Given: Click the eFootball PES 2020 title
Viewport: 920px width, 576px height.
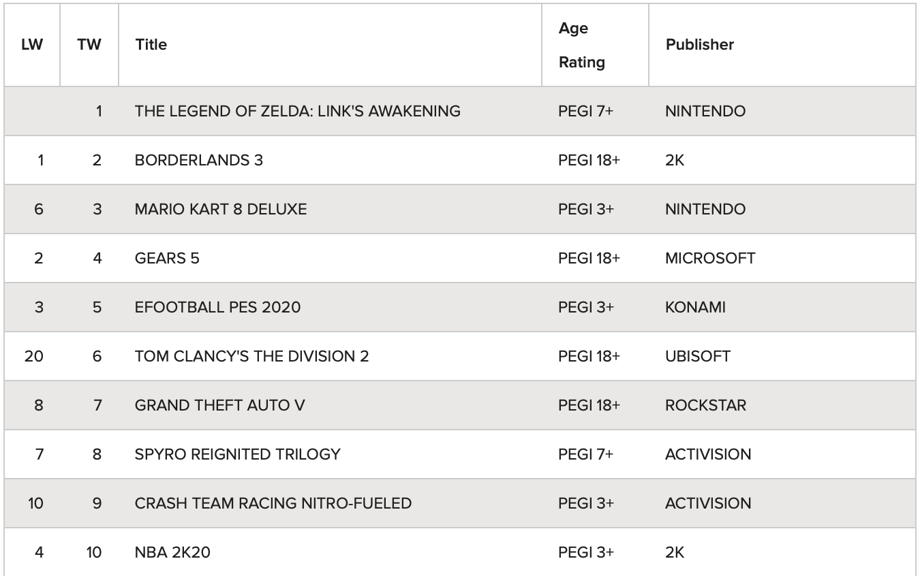Looking at the screenshot, I should click(x=217, y=307).
